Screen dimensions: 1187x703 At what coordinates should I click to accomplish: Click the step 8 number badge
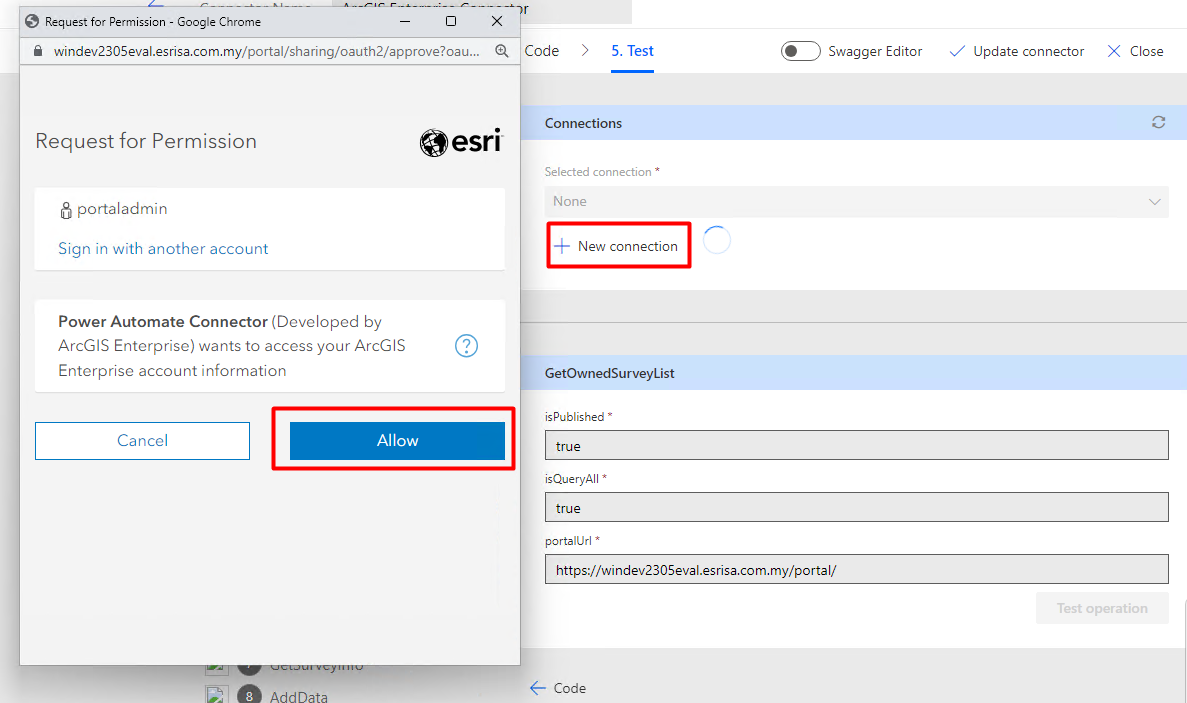coord(249,694)
